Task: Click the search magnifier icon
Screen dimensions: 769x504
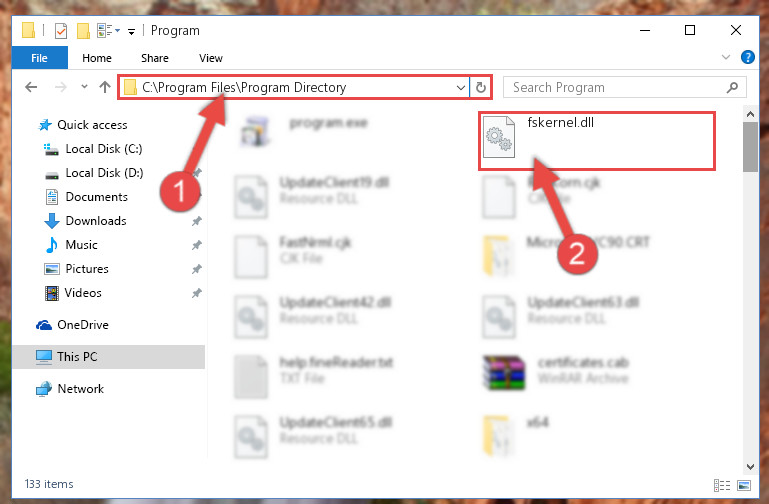Action: (x=732, y=87)
